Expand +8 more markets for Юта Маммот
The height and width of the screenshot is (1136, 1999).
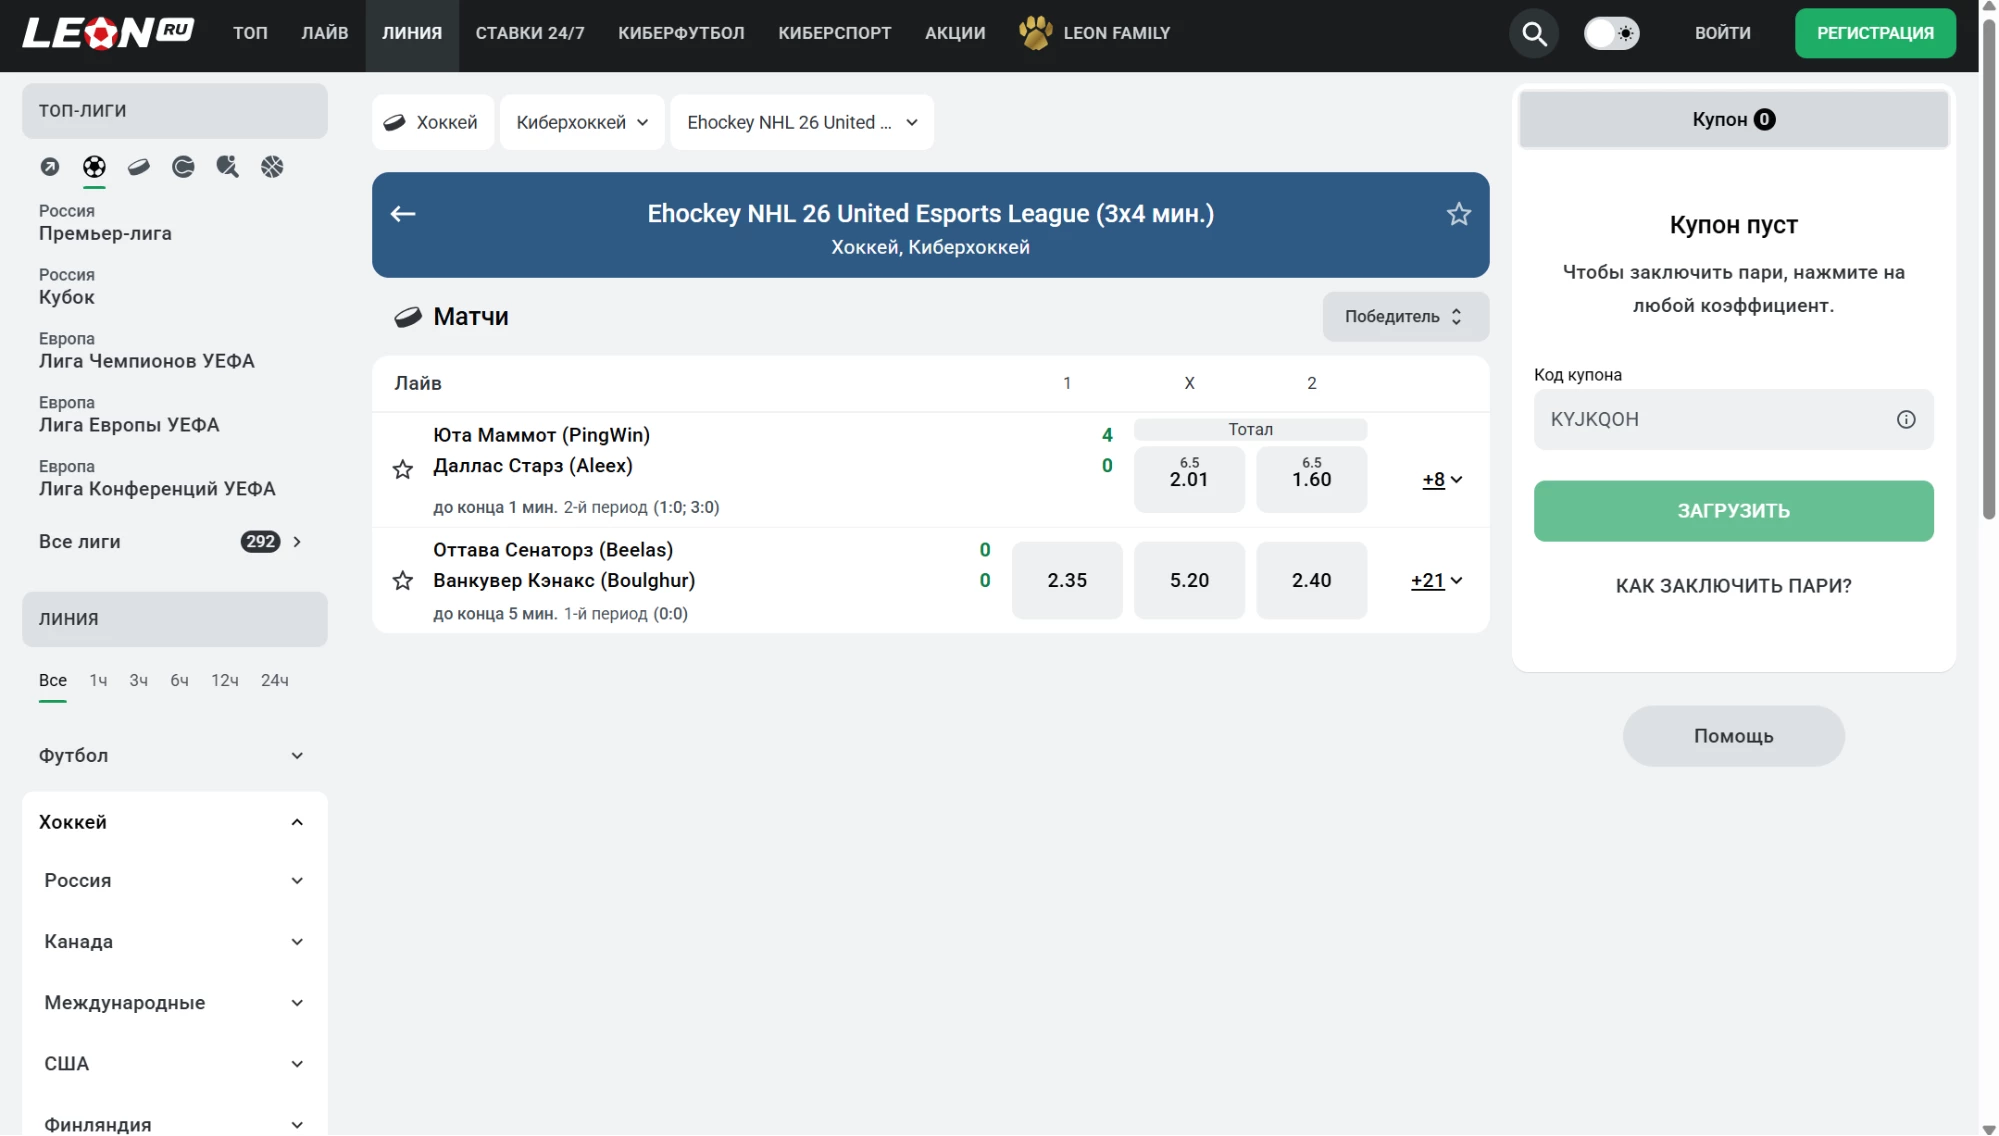coord(1442,480)
